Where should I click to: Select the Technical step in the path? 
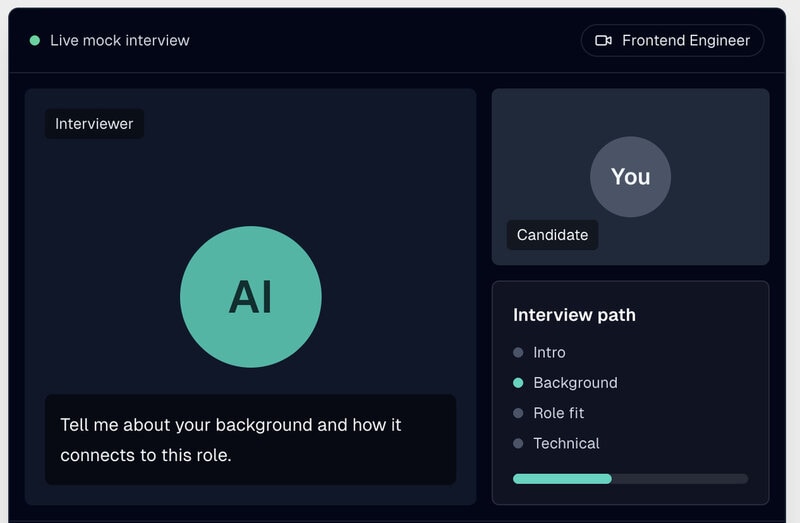pos(556,443)
